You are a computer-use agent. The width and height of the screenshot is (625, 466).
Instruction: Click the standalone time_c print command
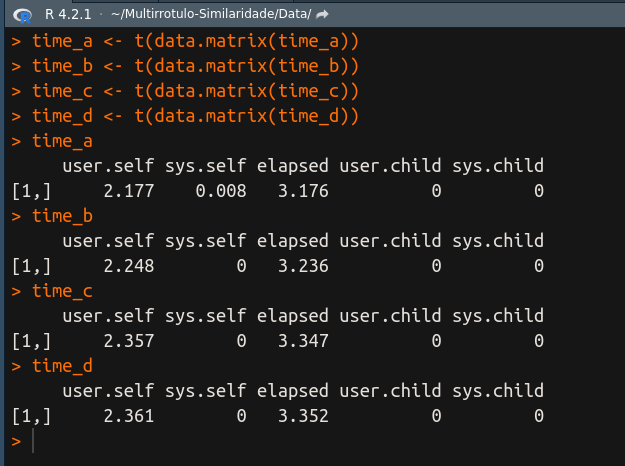tap(62, 291)
